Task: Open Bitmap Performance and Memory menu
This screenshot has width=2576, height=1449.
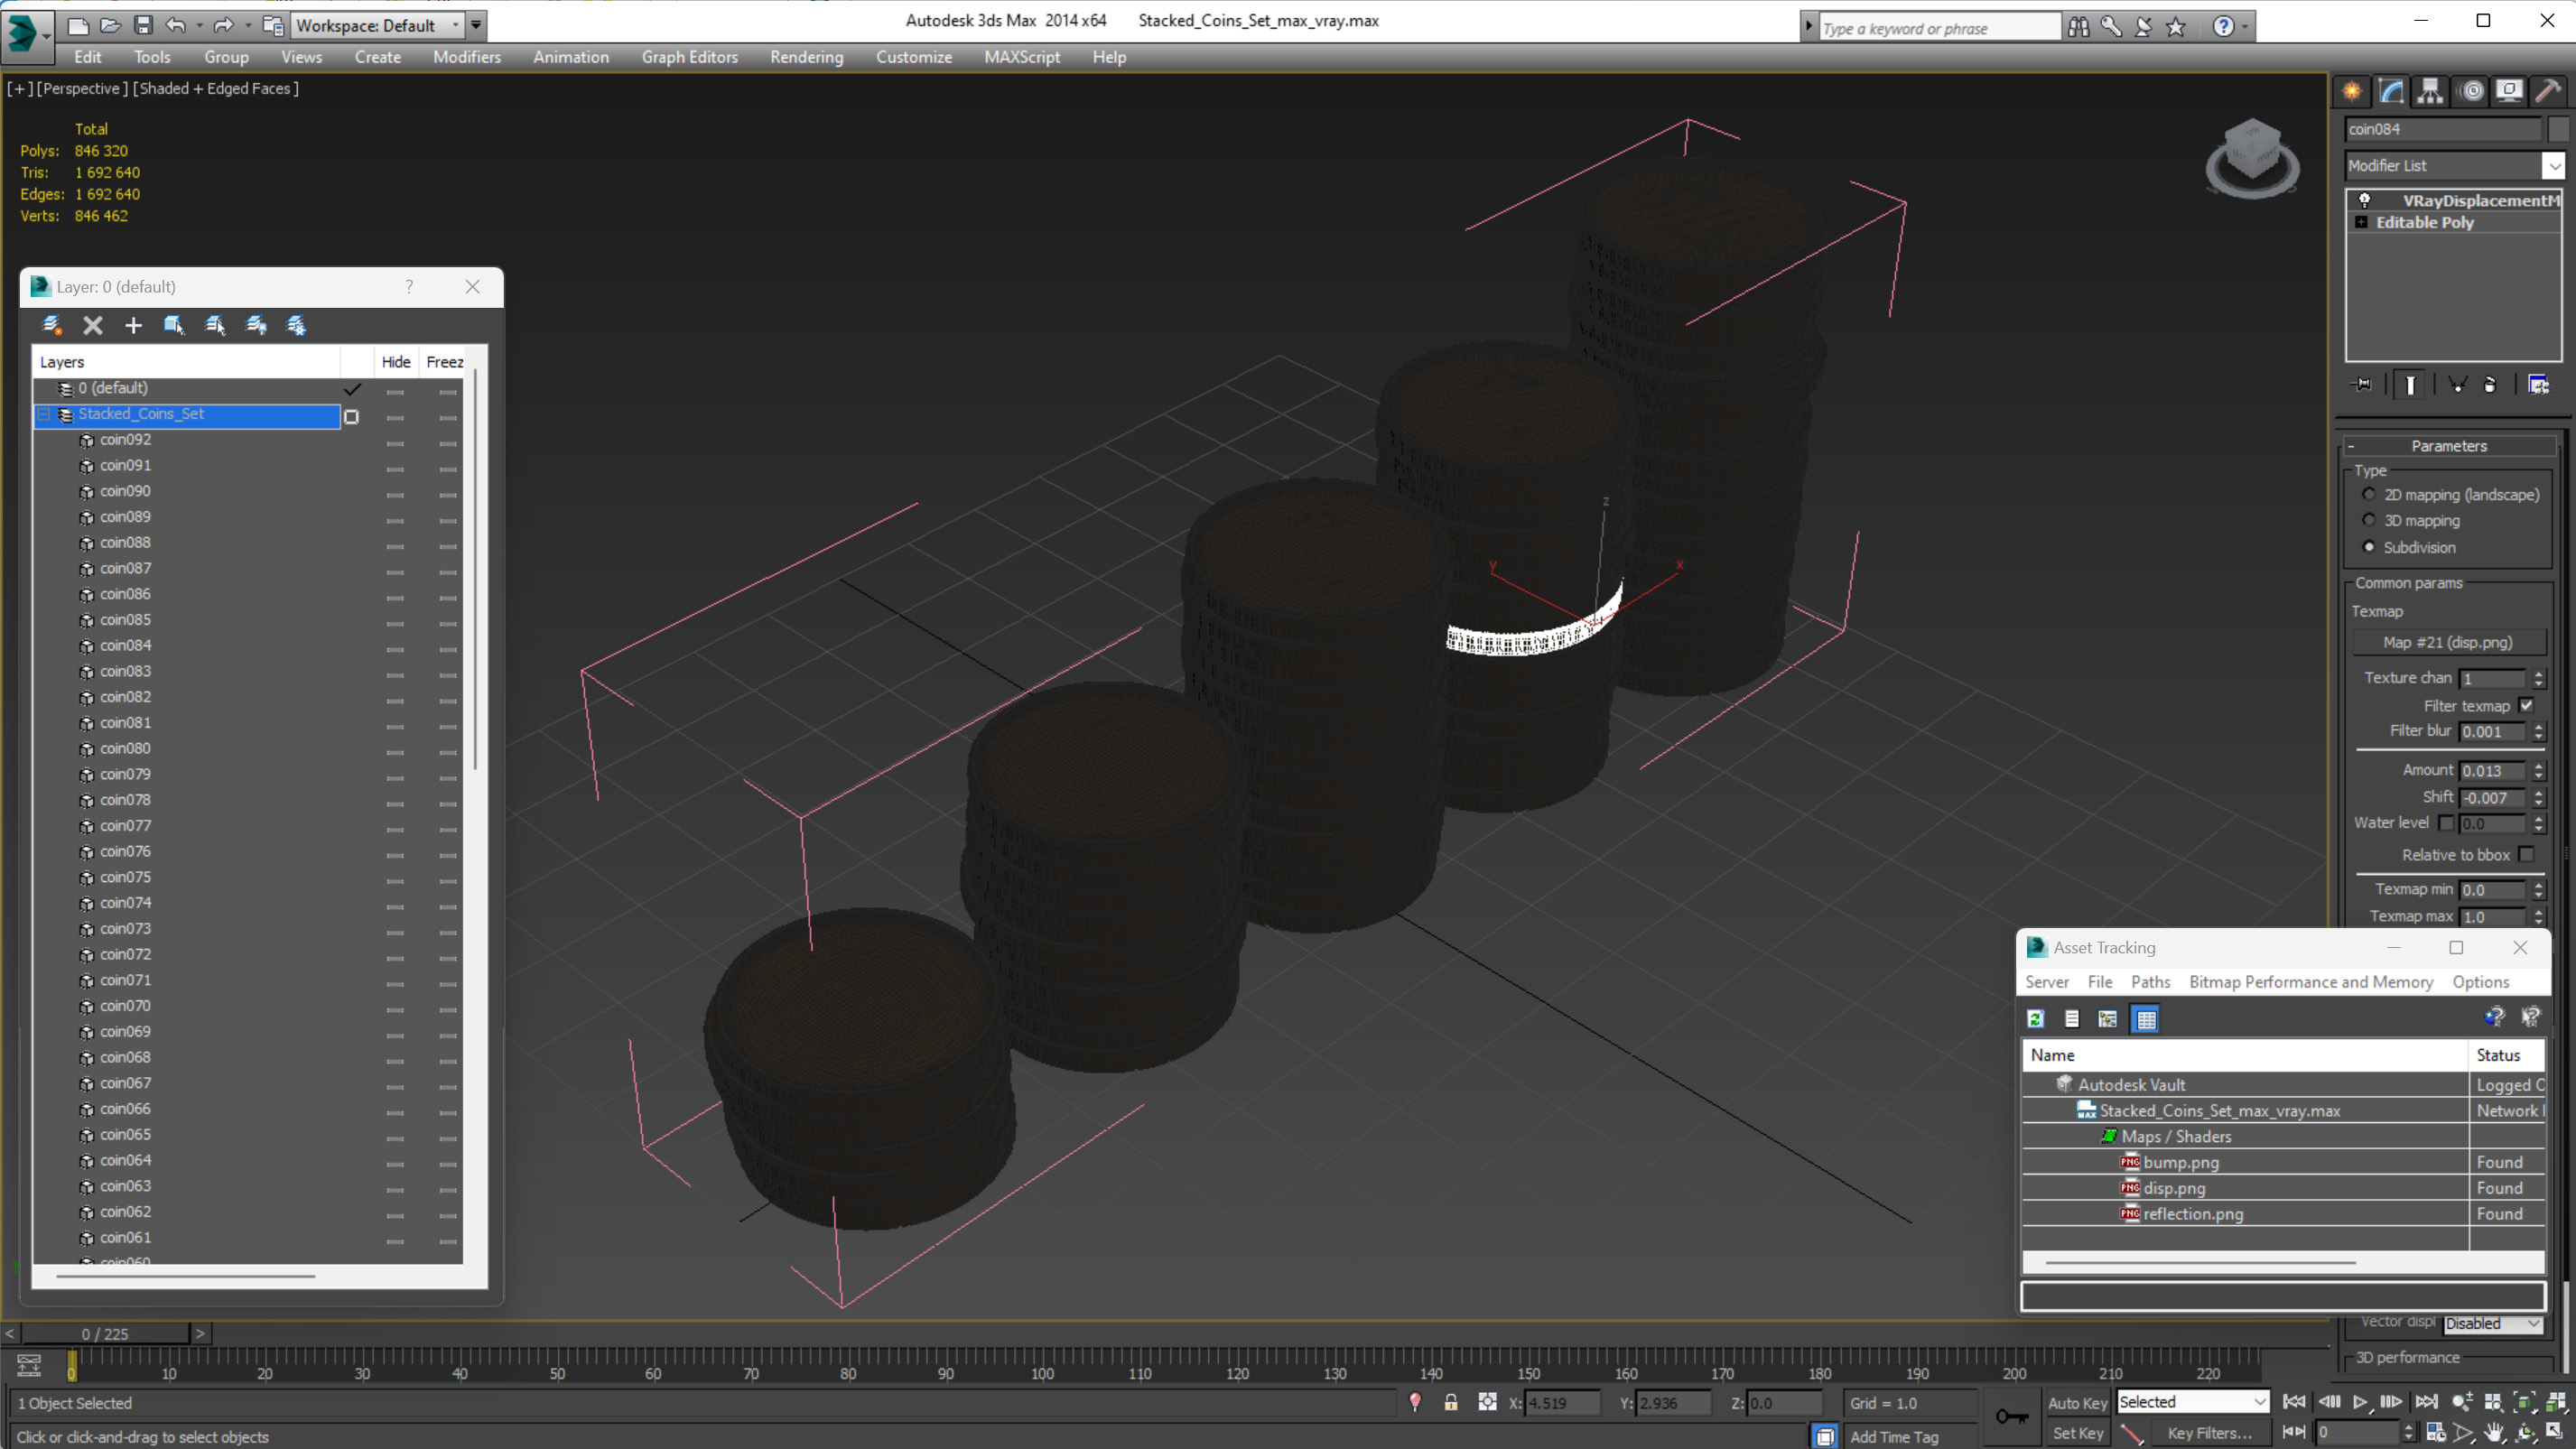Action: 2310,982
